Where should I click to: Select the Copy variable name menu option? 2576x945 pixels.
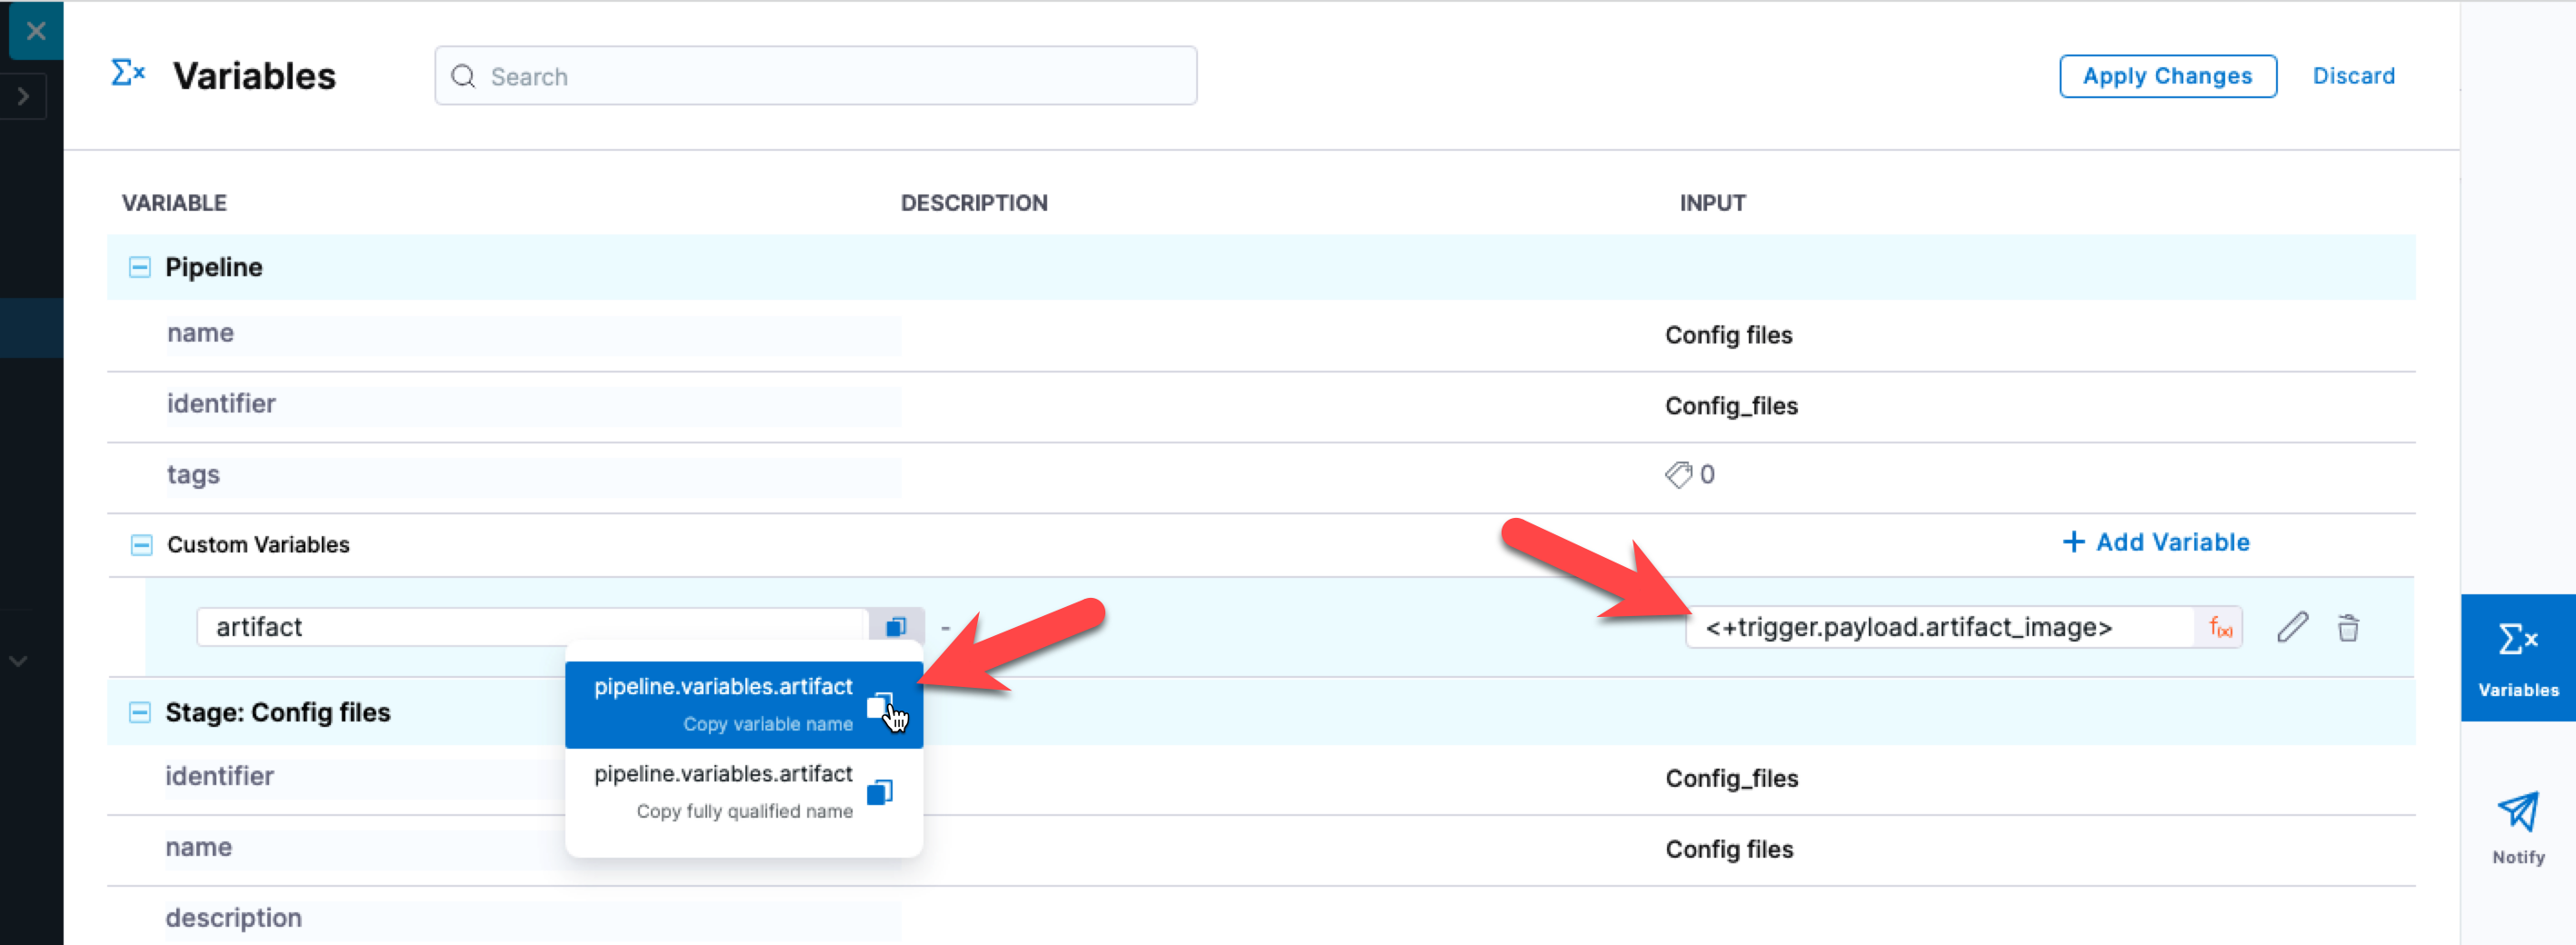(723, 704)
